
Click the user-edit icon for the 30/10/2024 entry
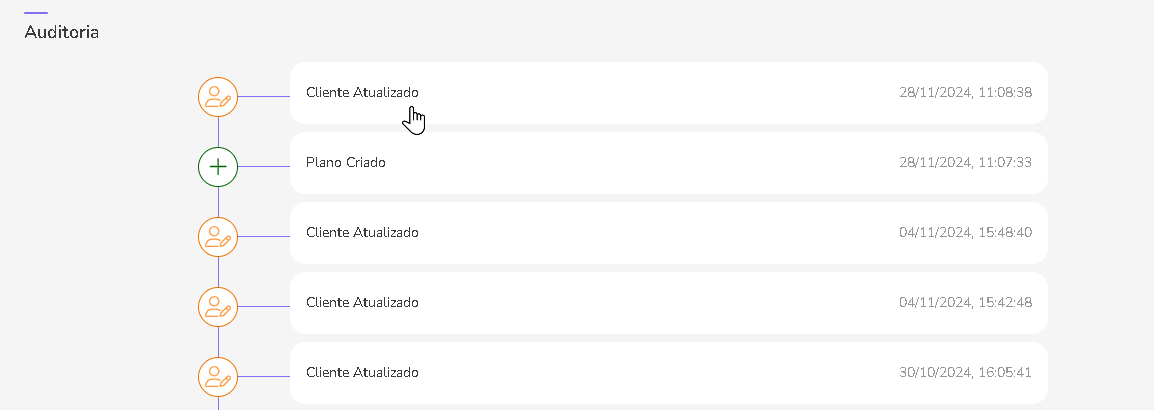coord(218,377)
